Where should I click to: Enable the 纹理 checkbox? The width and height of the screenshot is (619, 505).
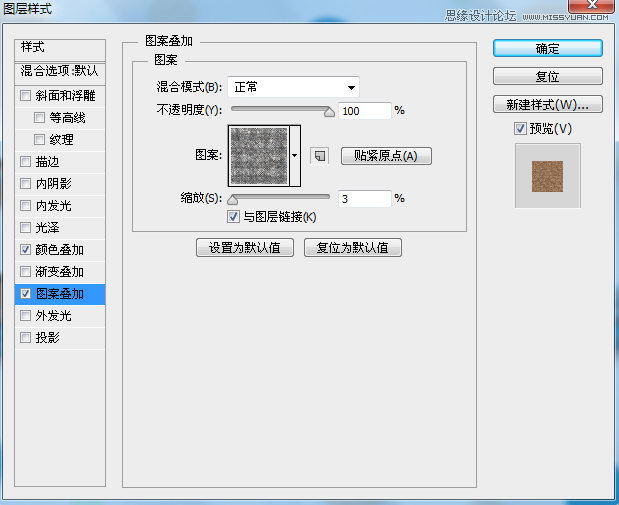pos(39,139)
